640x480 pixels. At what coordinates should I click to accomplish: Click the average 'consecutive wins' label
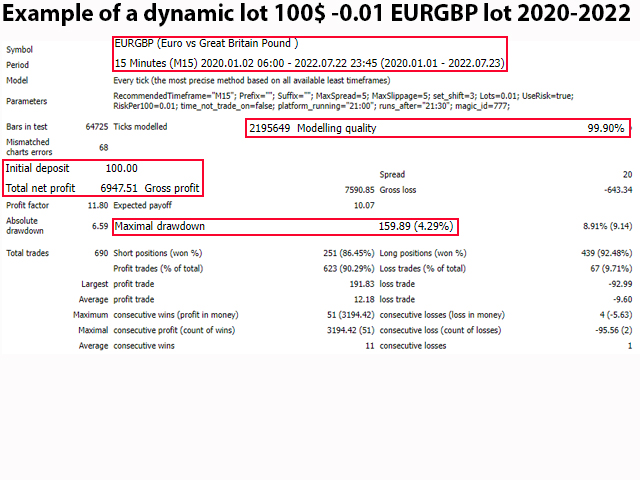(x=144, y=346)
